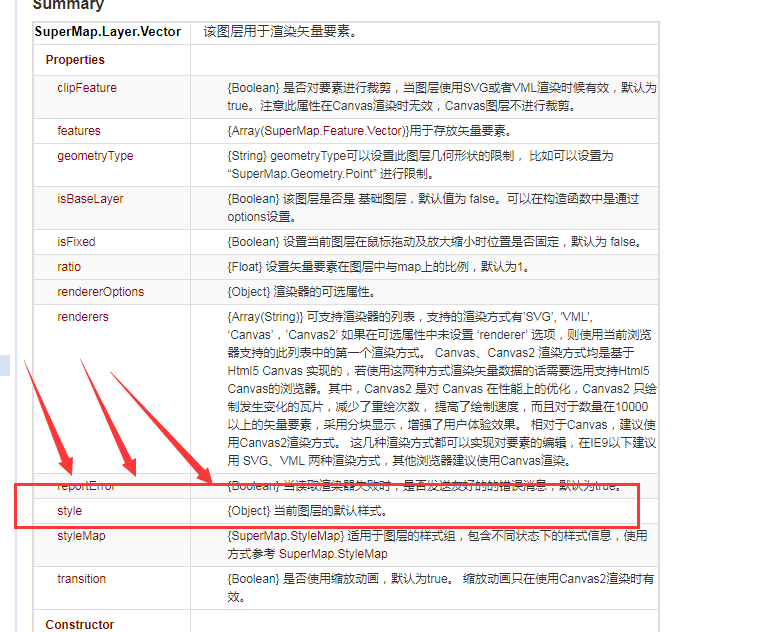Click the isFixed description mentioning 默认为 false

[x=435, y=242]
